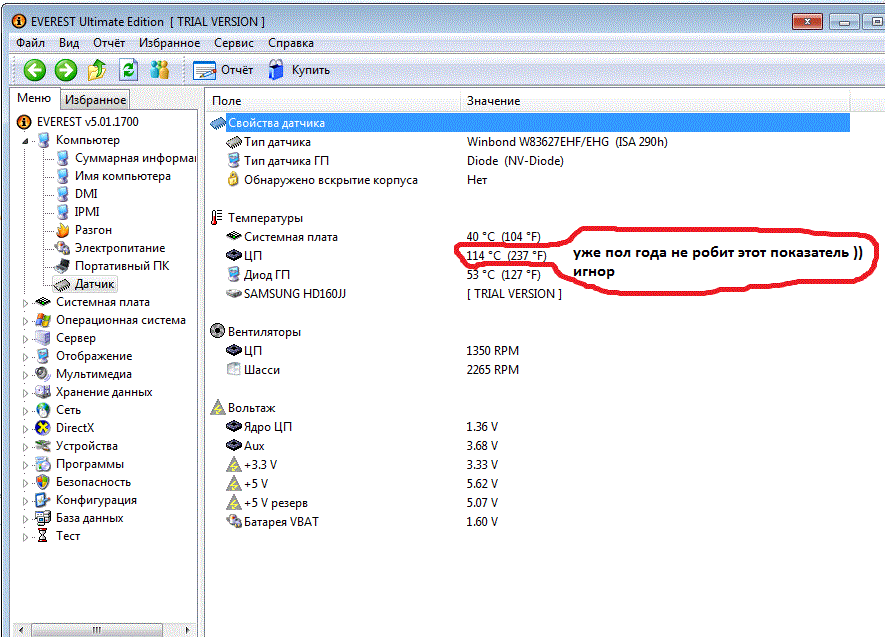This screenshot has height=637, width=885.
Task: Click the sidebar horizontal scrollbar thumb
Action: click(x=97, y=630)
